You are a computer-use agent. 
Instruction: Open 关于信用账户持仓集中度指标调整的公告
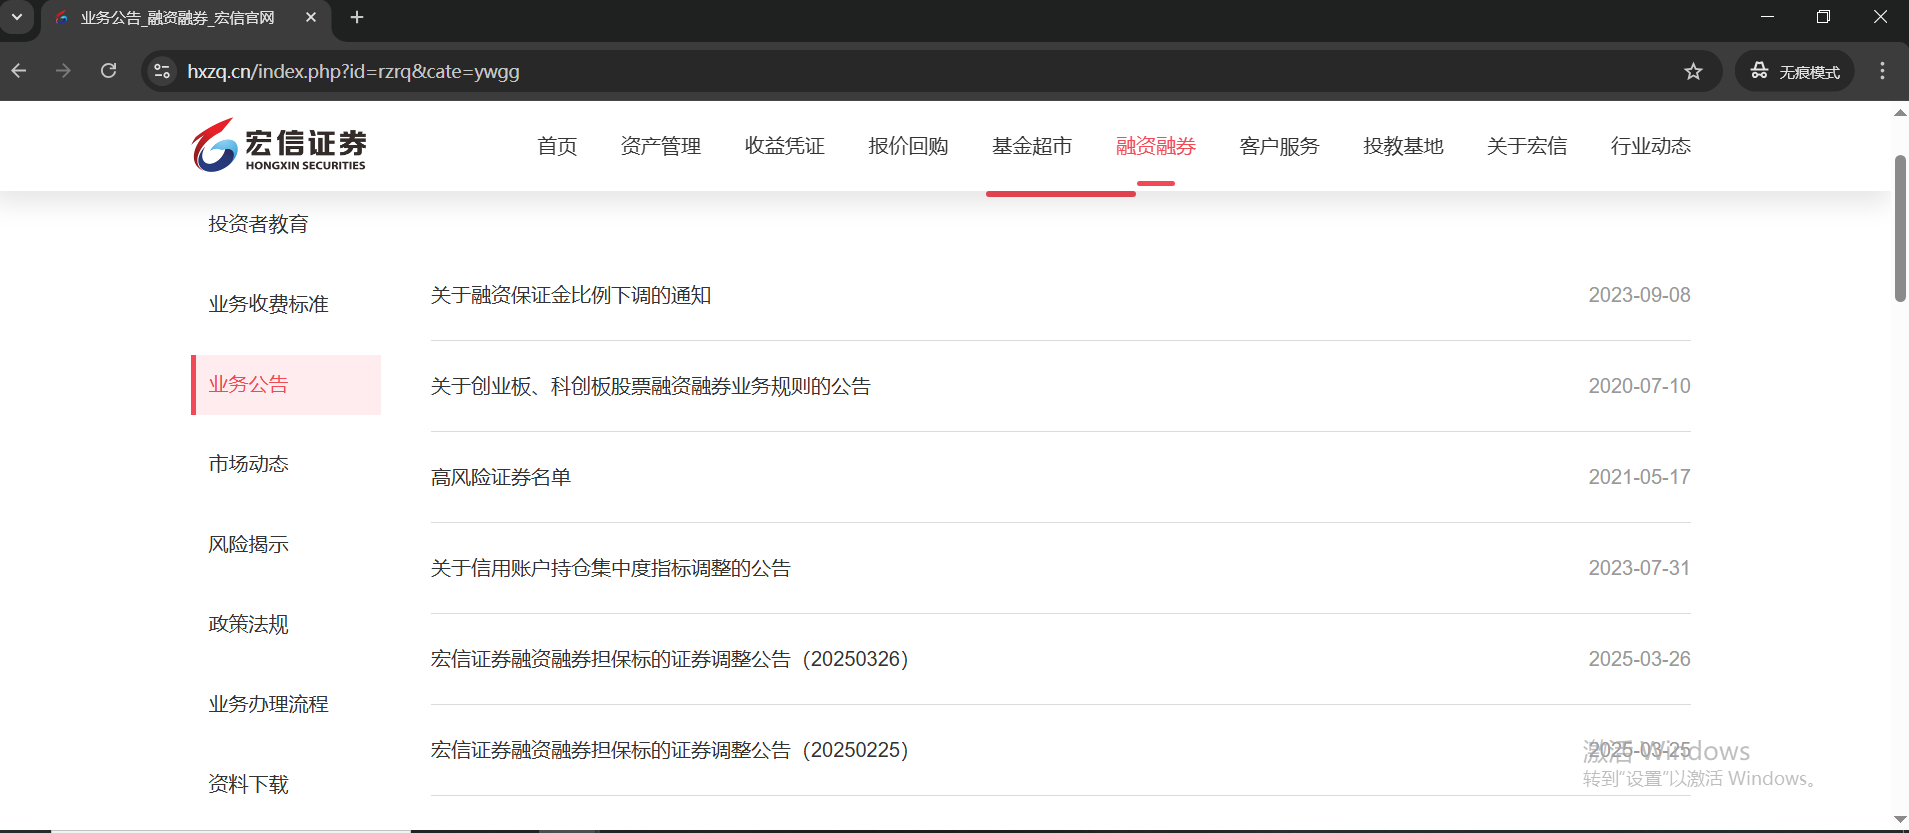click(611, 568)
